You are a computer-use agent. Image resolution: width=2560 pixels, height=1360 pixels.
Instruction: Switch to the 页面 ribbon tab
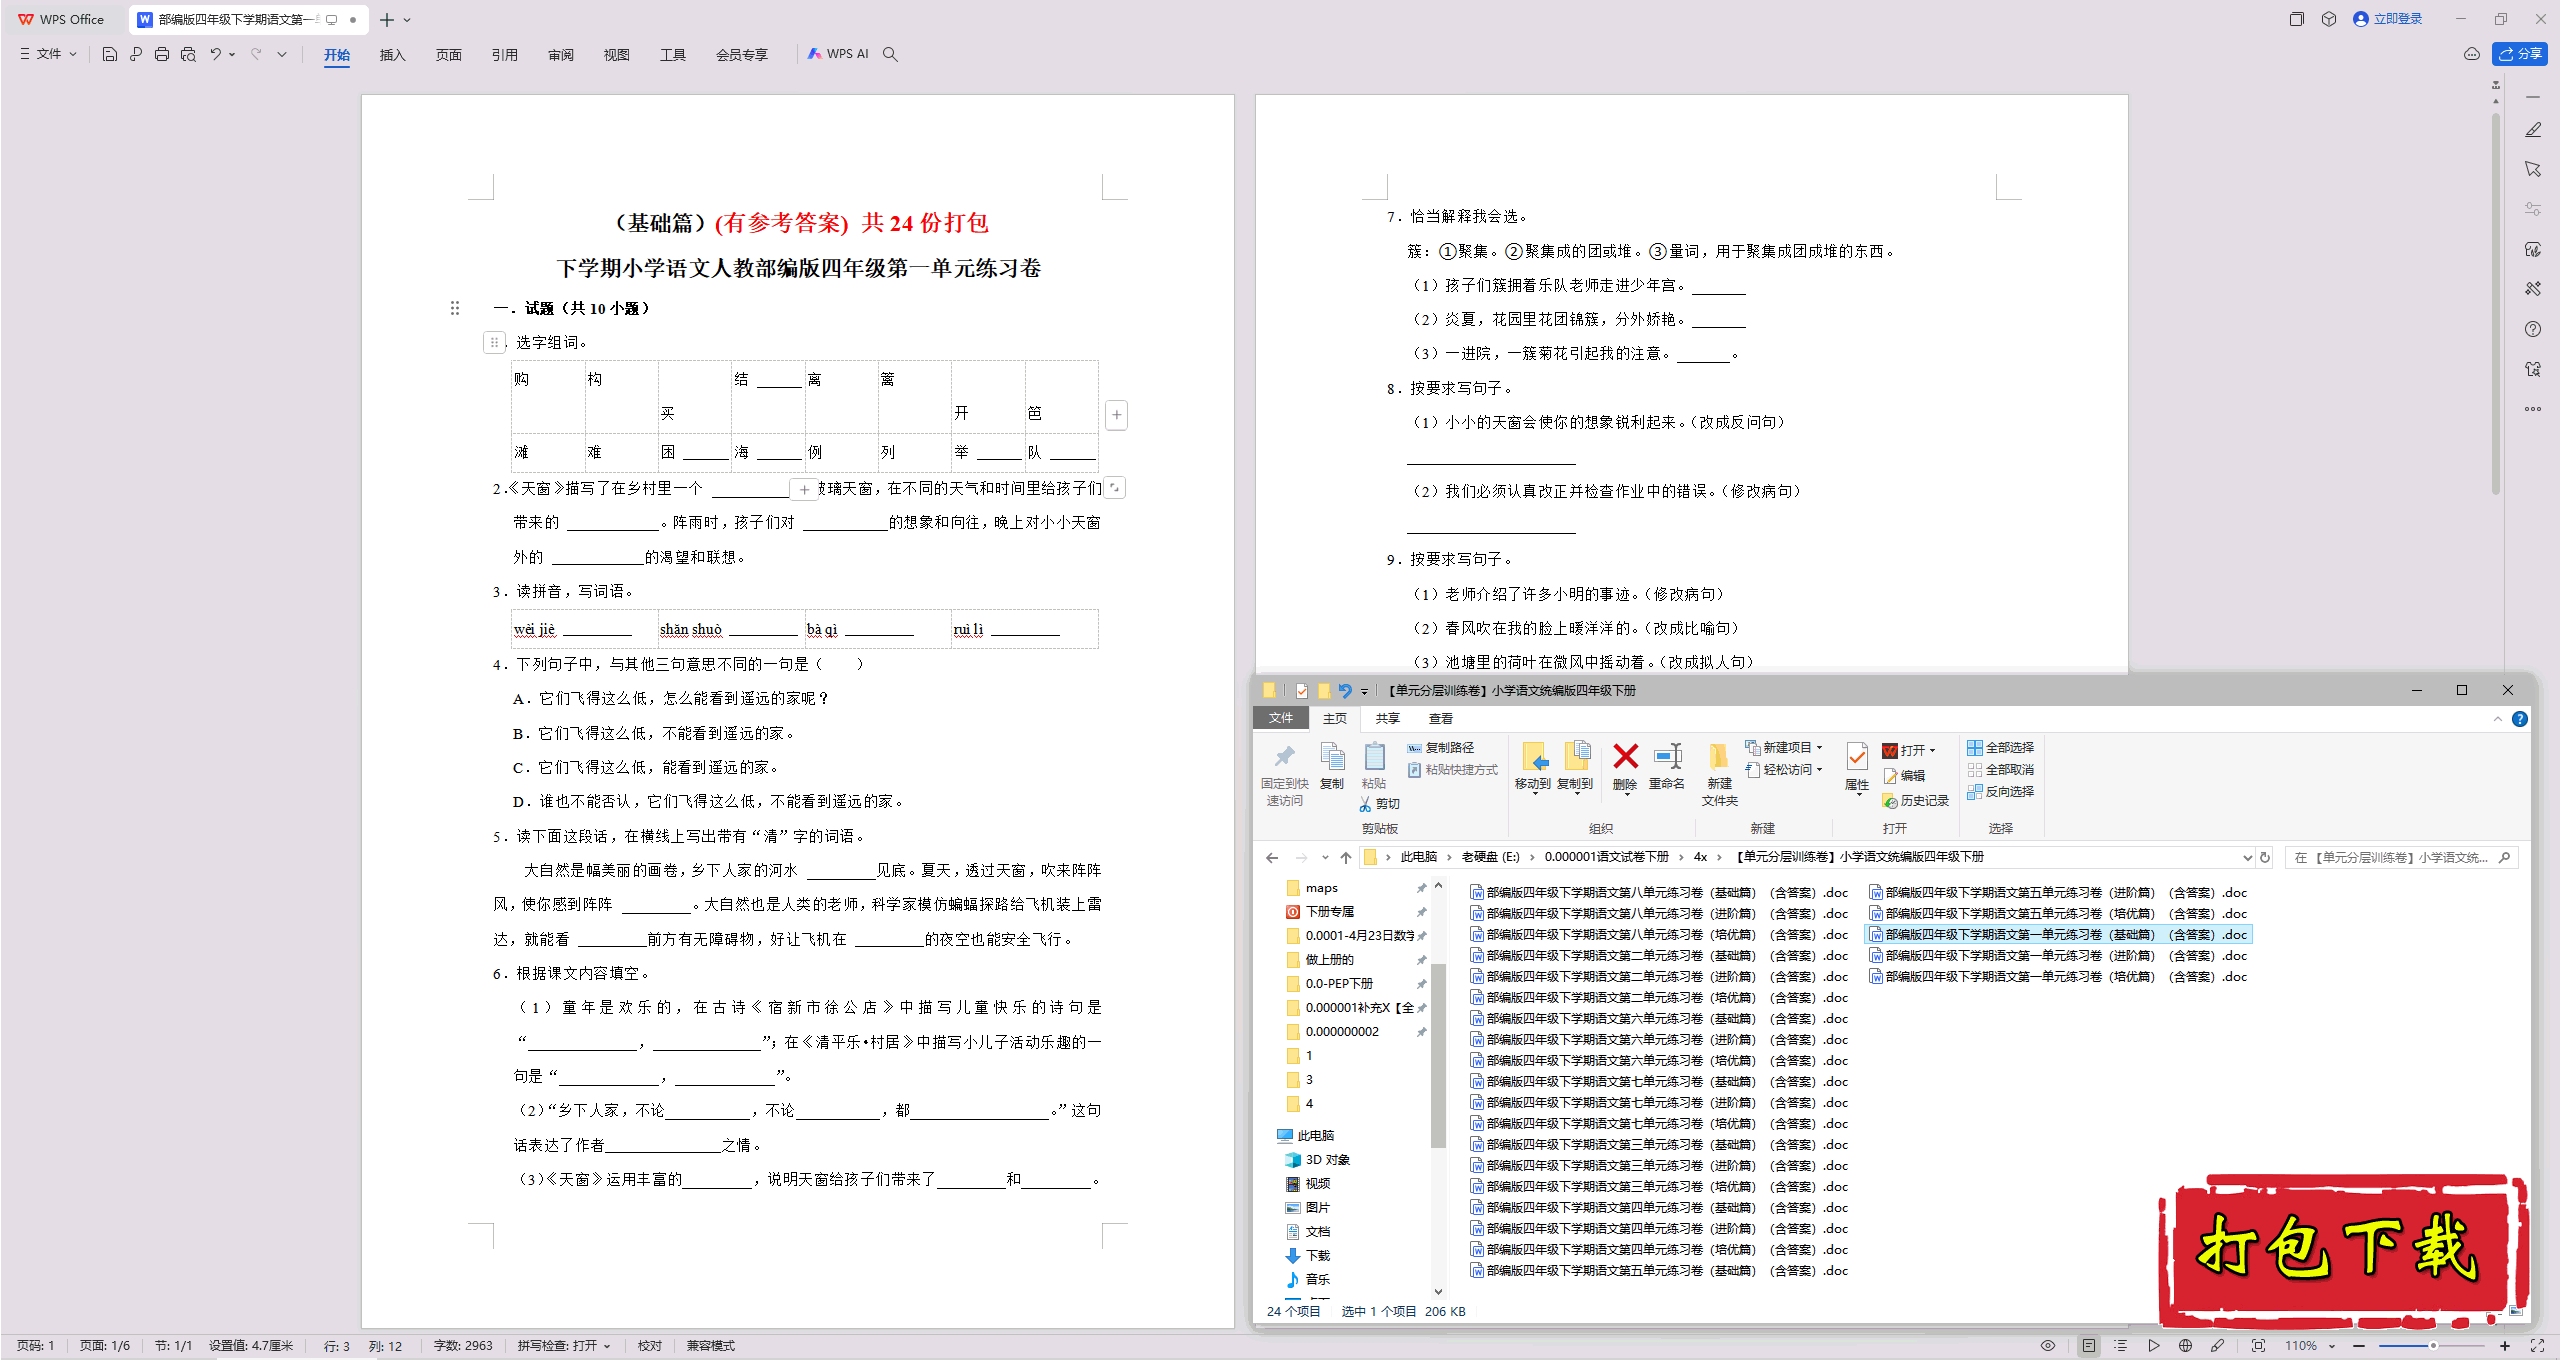448,55
